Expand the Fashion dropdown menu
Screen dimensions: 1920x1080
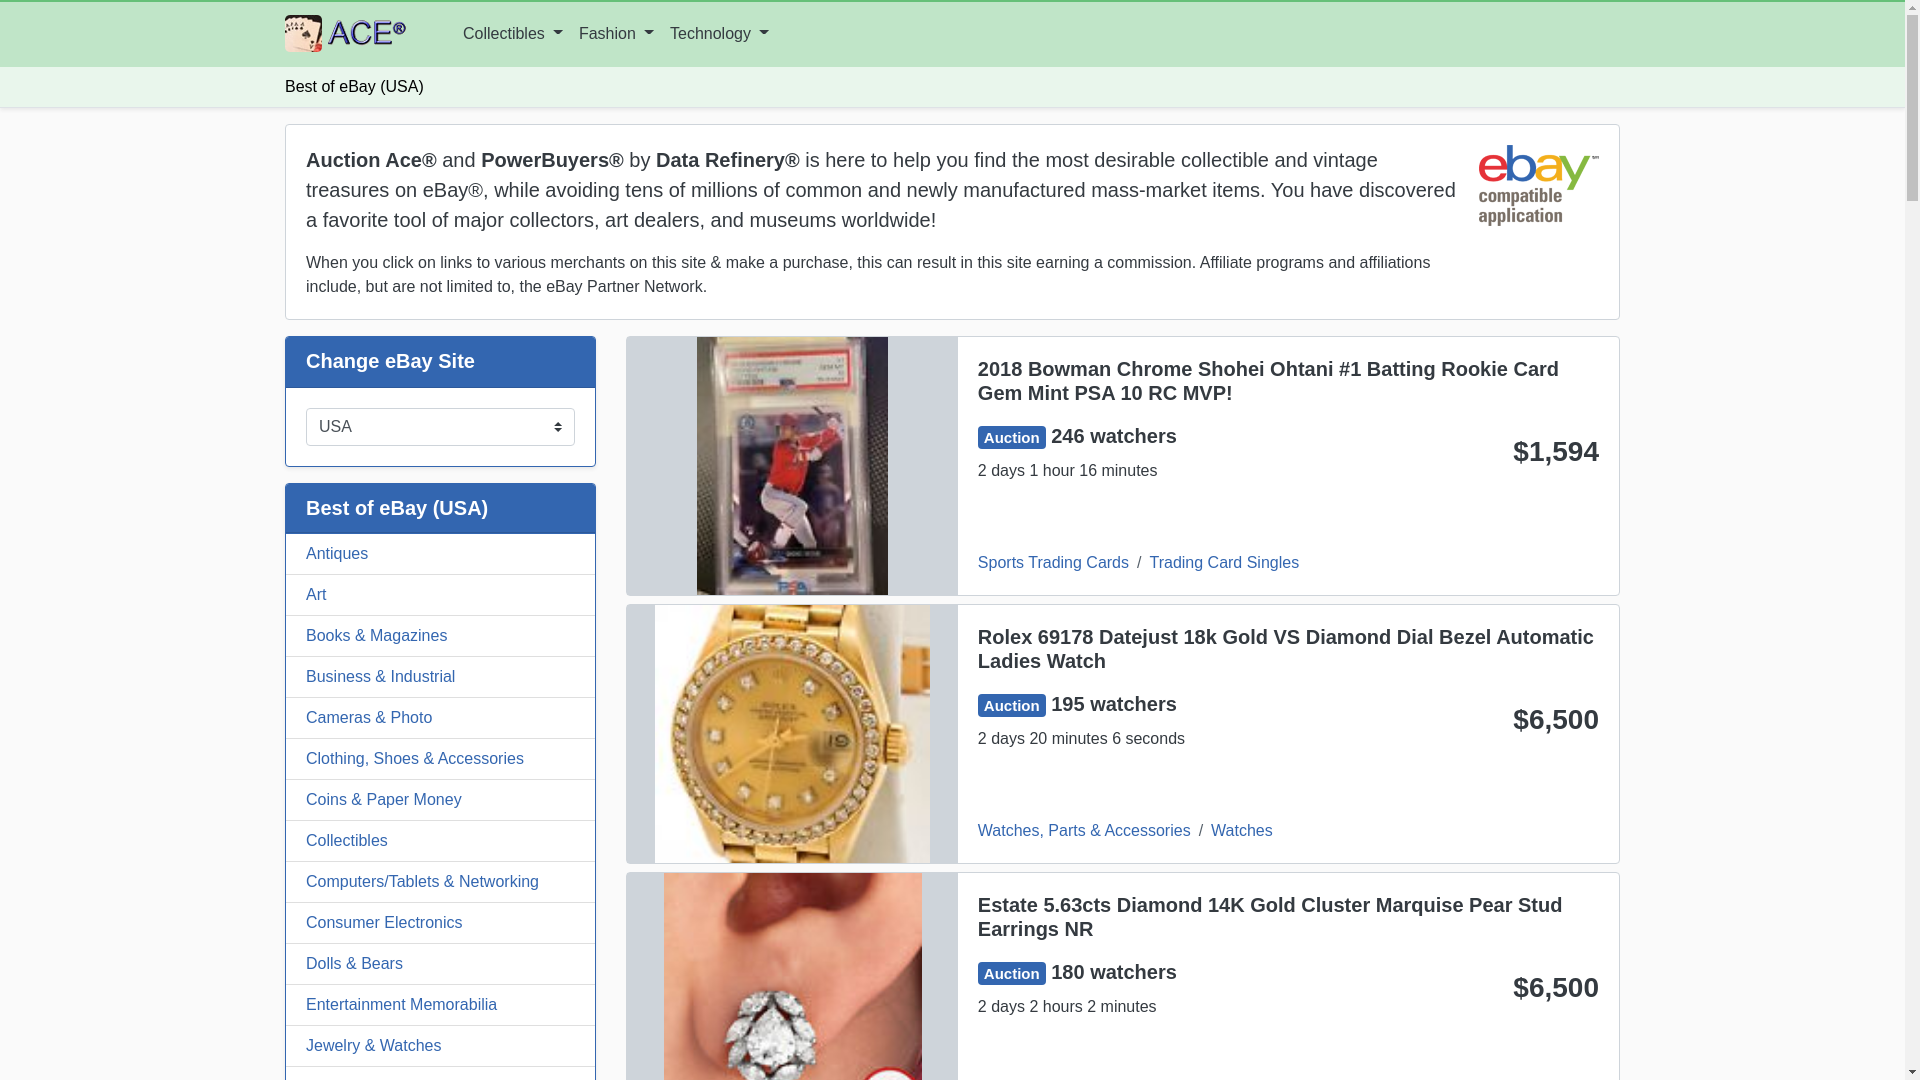click(616, 34)
